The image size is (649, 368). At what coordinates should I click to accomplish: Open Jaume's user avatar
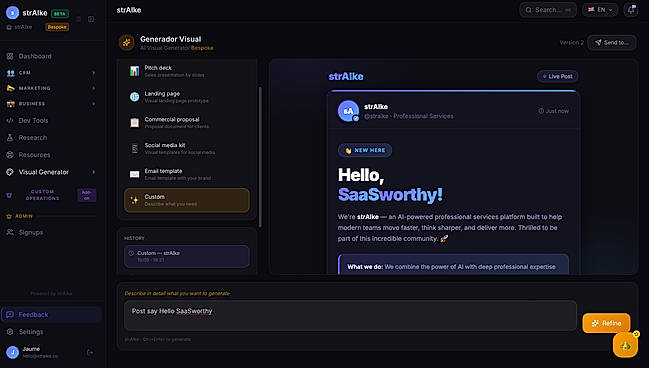tap(12, 352)
